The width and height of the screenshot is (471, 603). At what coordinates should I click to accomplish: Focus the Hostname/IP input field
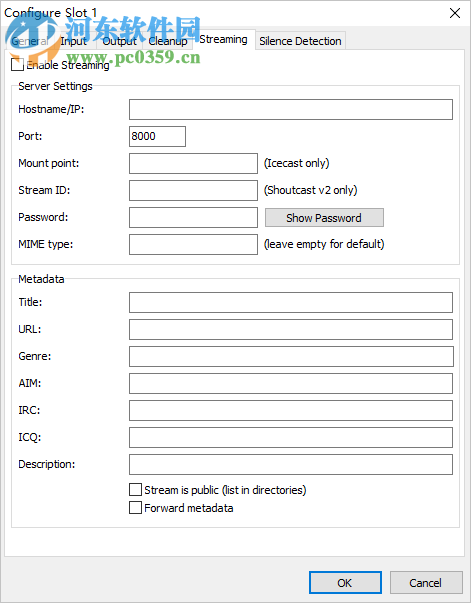(x=291, y=110)
